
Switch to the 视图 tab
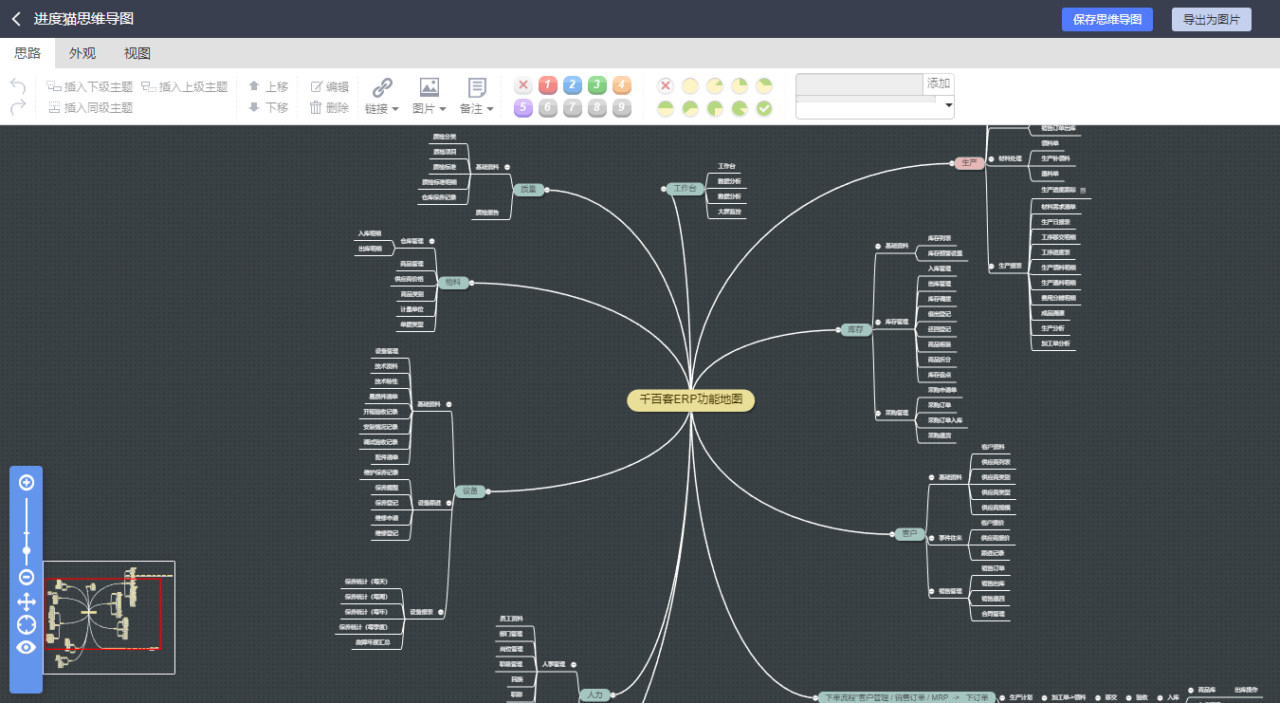pyautogui.click(x=137, y=53)
